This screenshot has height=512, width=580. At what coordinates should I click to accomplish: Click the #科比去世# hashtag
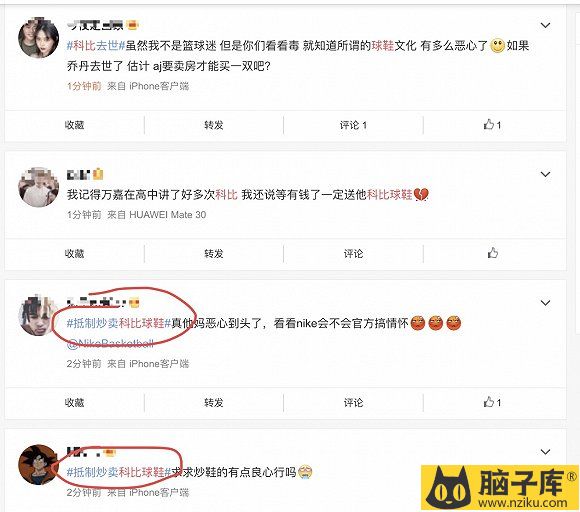coord(96,46)
